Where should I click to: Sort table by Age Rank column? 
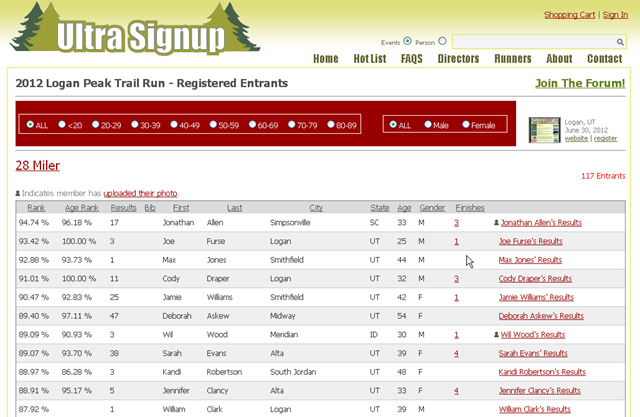point(82,208)
